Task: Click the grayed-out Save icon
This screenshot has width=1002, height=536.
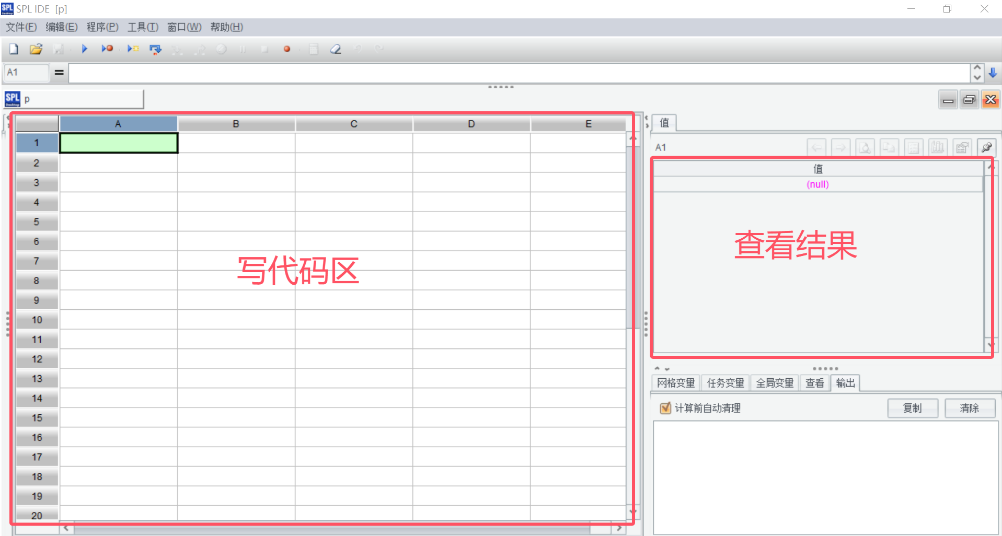Action: [58, 49]
